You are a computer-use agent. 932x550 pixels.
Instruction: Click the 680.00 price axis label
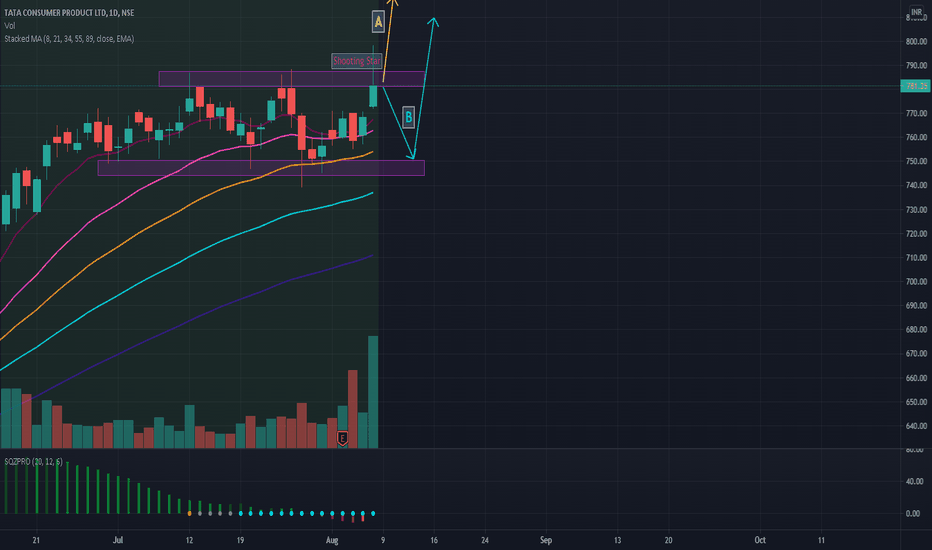pos(916,329)
